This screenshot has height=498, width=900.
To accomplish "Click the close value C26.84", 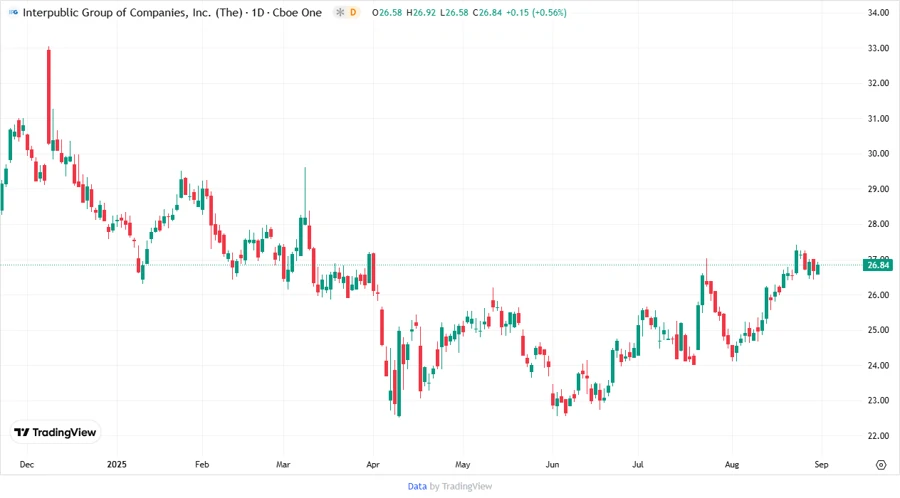I will (x=487, y=12).
